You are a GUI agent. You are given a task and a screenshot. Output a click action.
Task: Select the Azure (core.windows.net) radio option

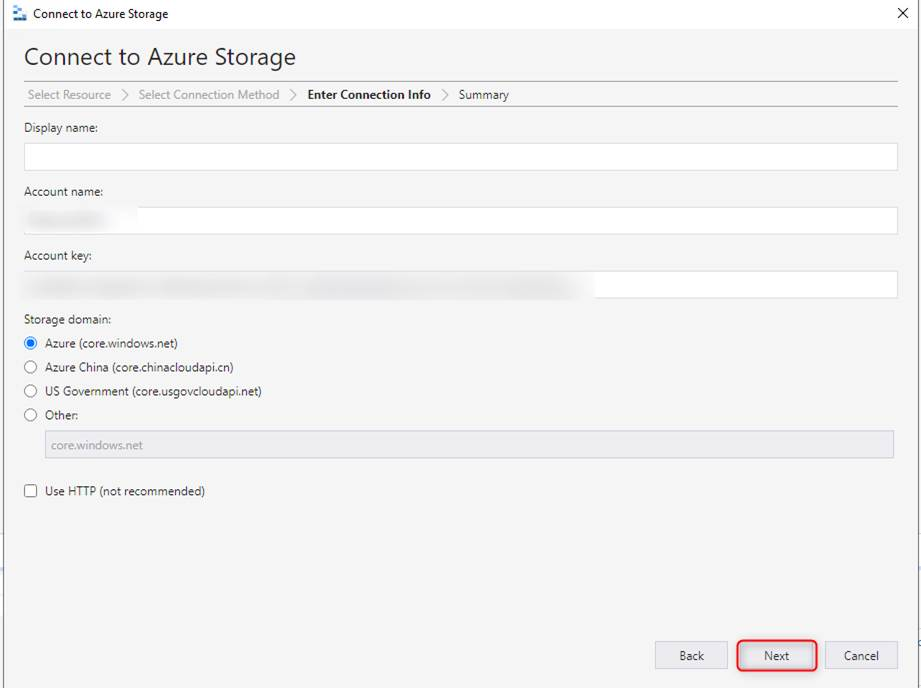click(31, 343)
